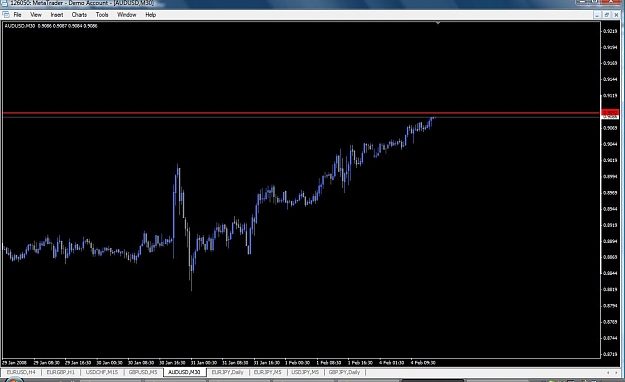The image size is (625, 382).
Task: Switch to the GBPJPY,Daily chart tab
Action: [x=344, y=372]
